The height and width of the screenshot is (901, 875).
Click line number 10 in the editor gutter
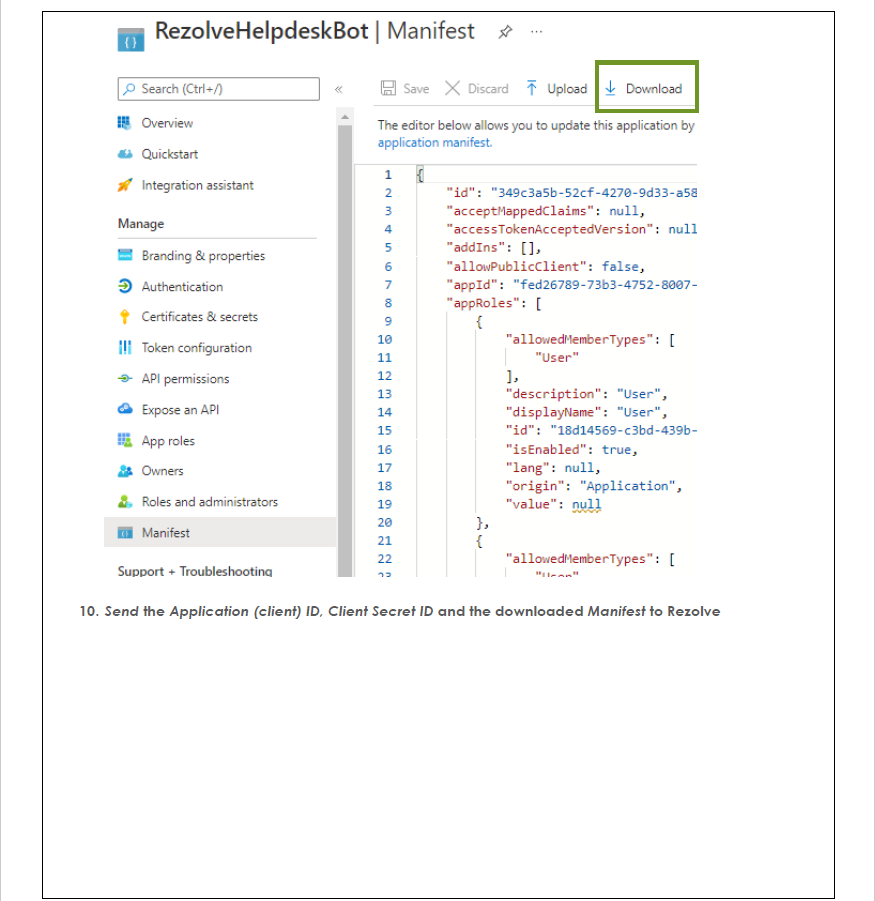[384, 340]
